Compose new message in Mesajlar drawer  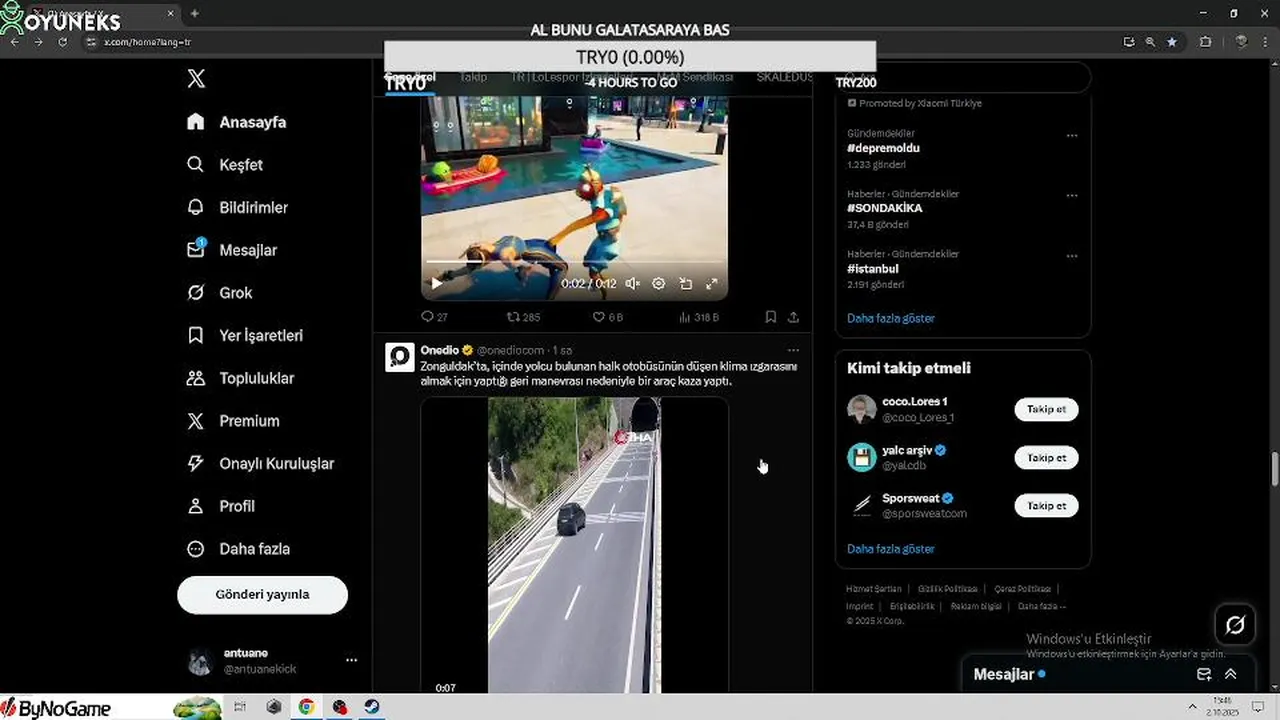[1204, 674]
